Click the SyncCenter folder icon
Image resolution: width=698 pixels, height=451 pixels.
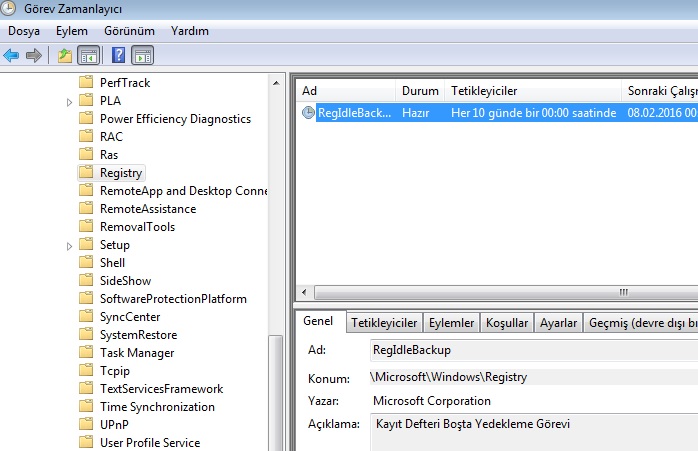point(86,317)
